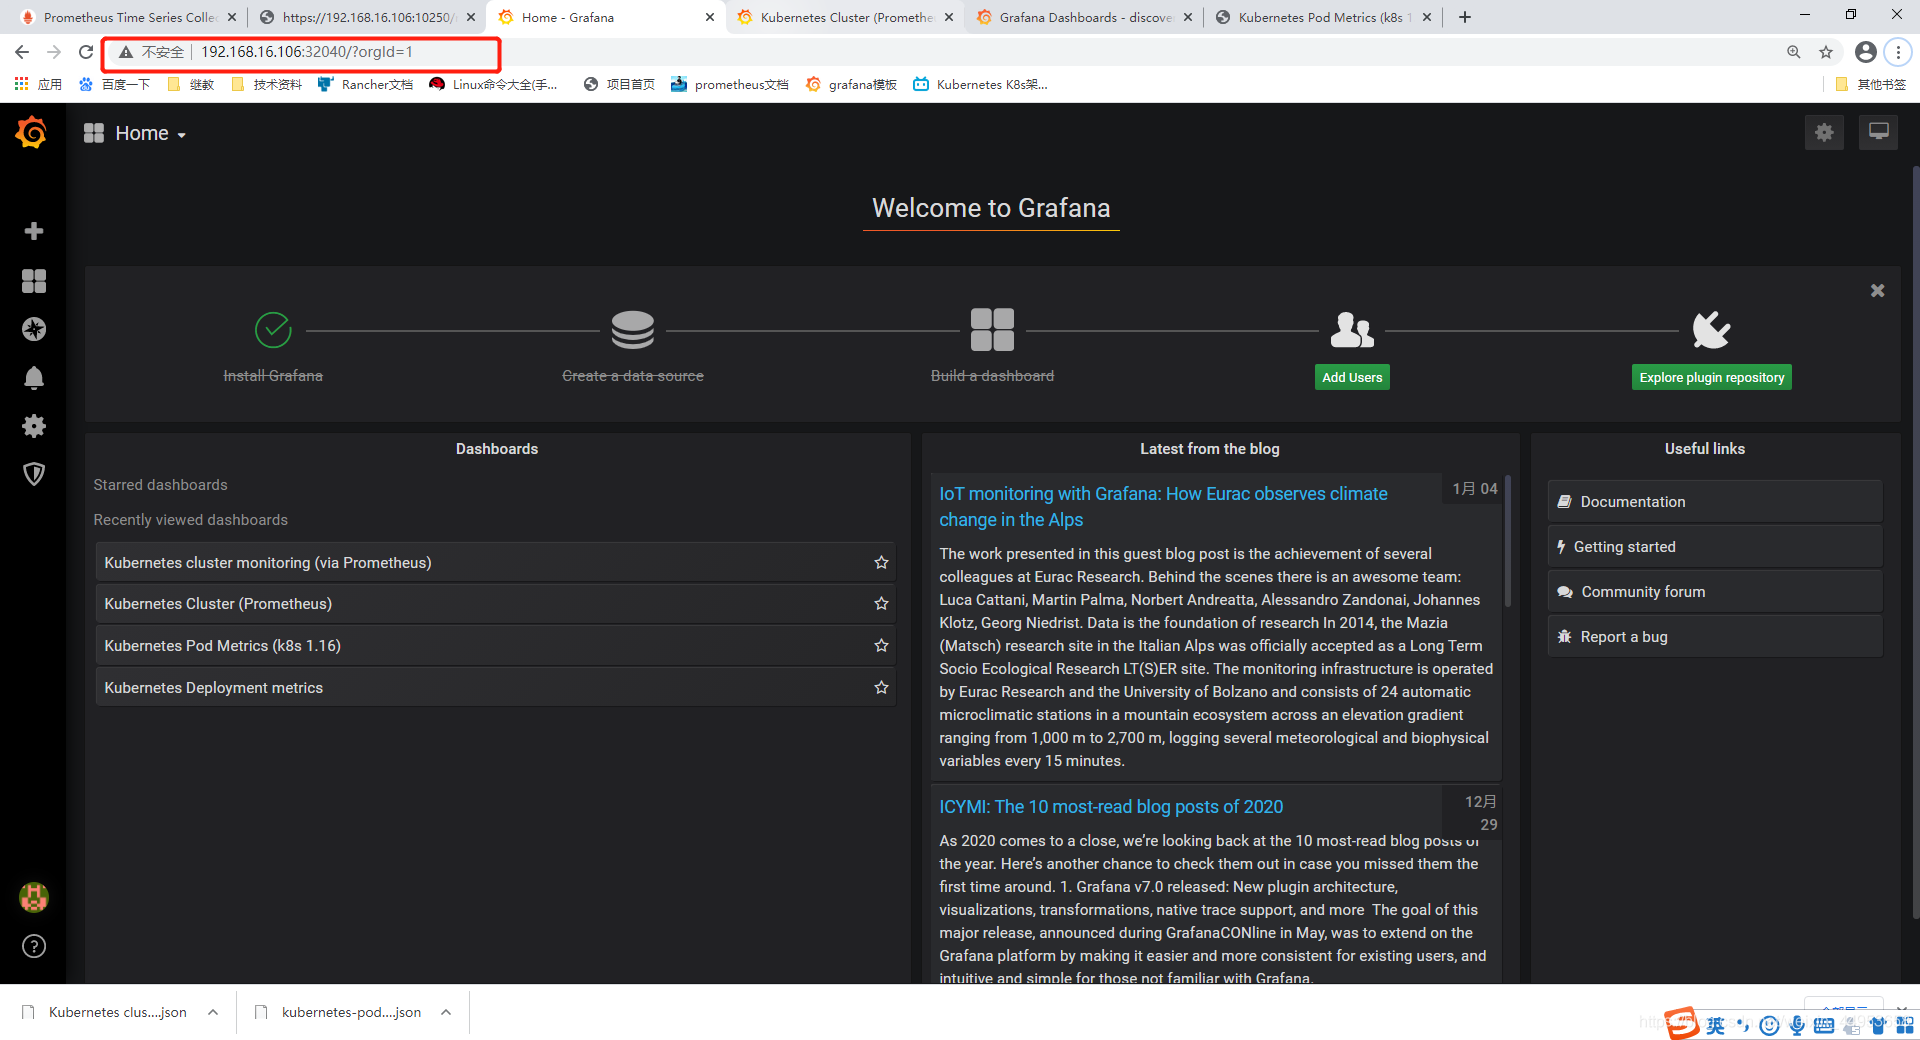Open the Report a bug link
Screen dimensions: 1920x1040
coord(1715,637)
